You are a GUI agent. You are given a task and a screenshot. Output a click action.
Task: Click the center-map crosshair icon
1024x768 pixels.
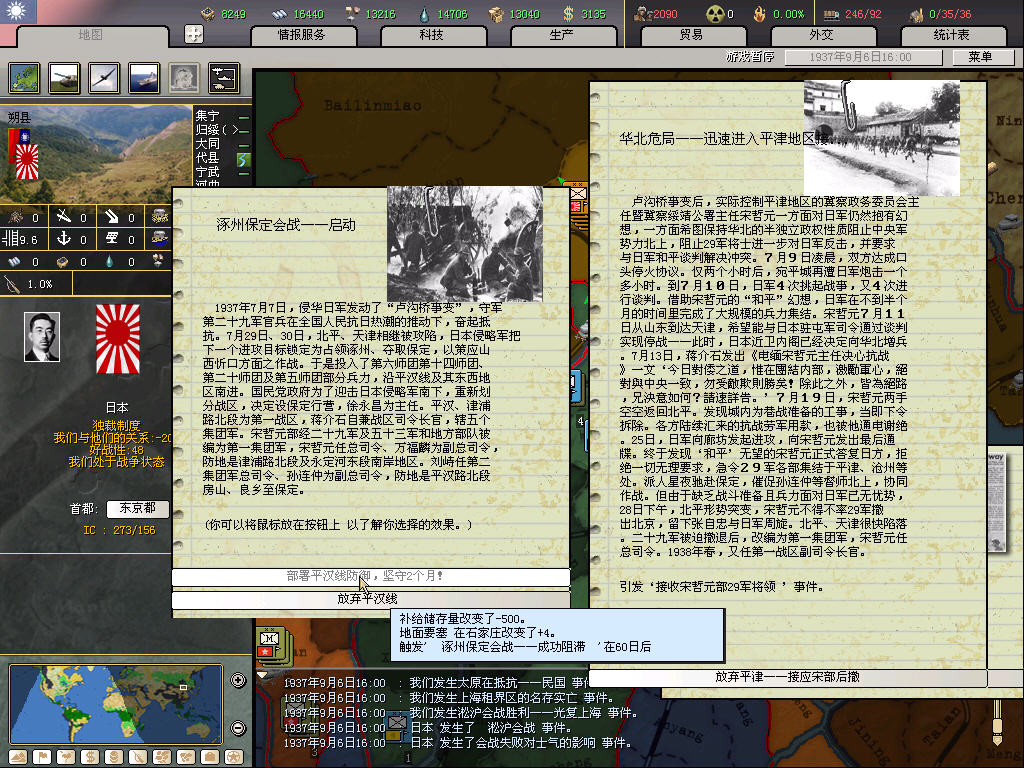click(194, 34)
